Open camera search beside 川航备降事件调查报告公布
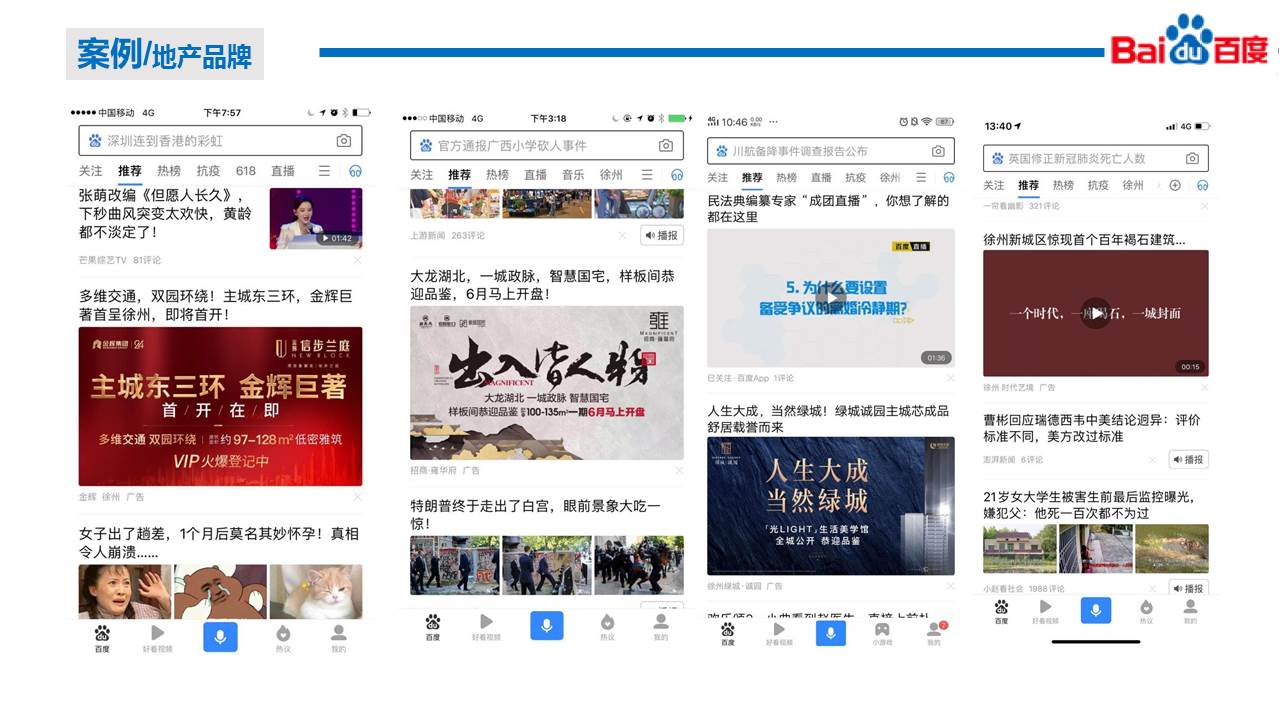 (938, 151)
